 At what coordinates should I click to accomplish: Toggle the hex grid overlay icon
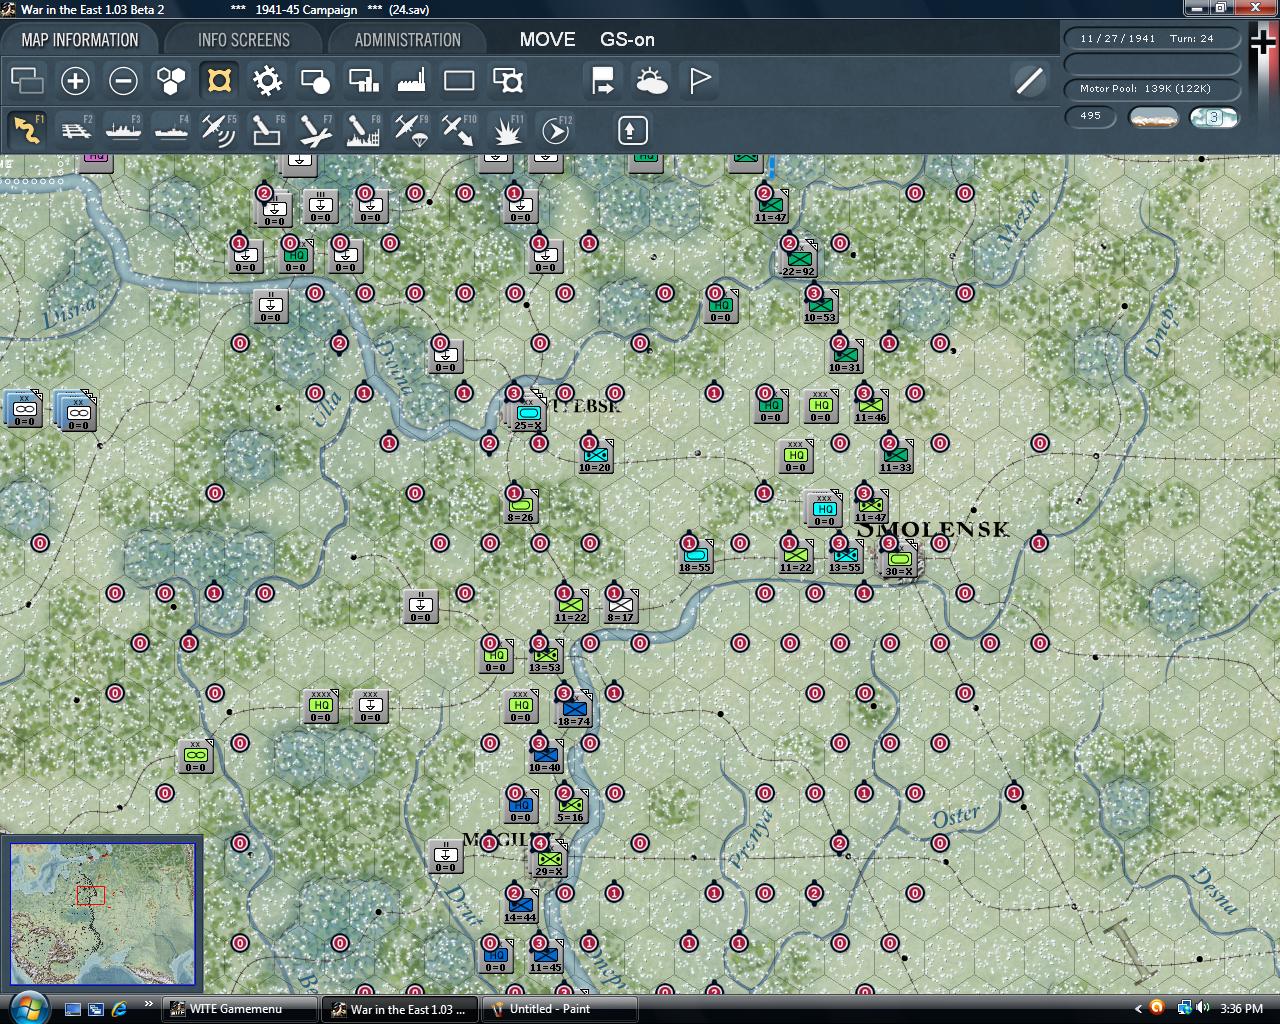(x=171, y=81)
